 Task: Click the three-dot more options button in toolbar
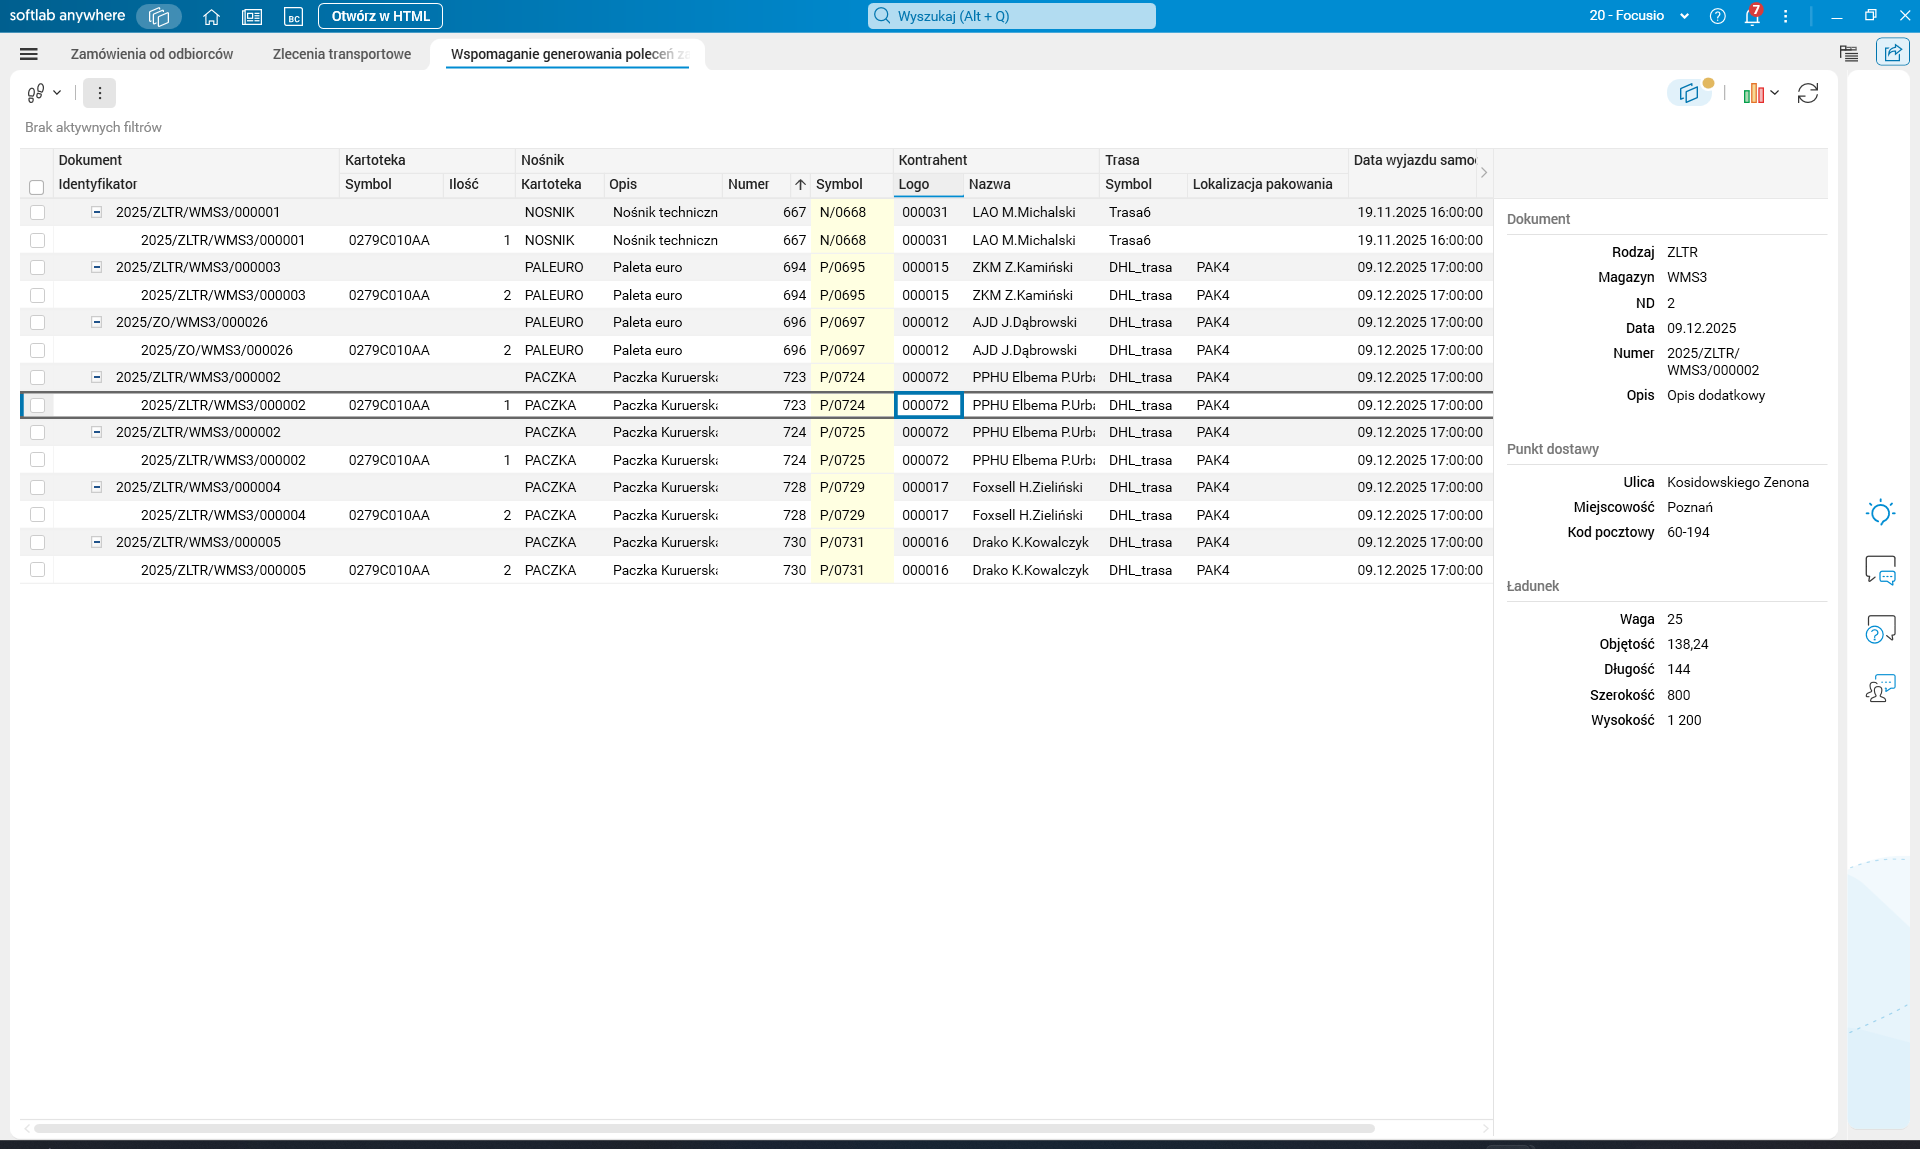[x=99, y=93]
